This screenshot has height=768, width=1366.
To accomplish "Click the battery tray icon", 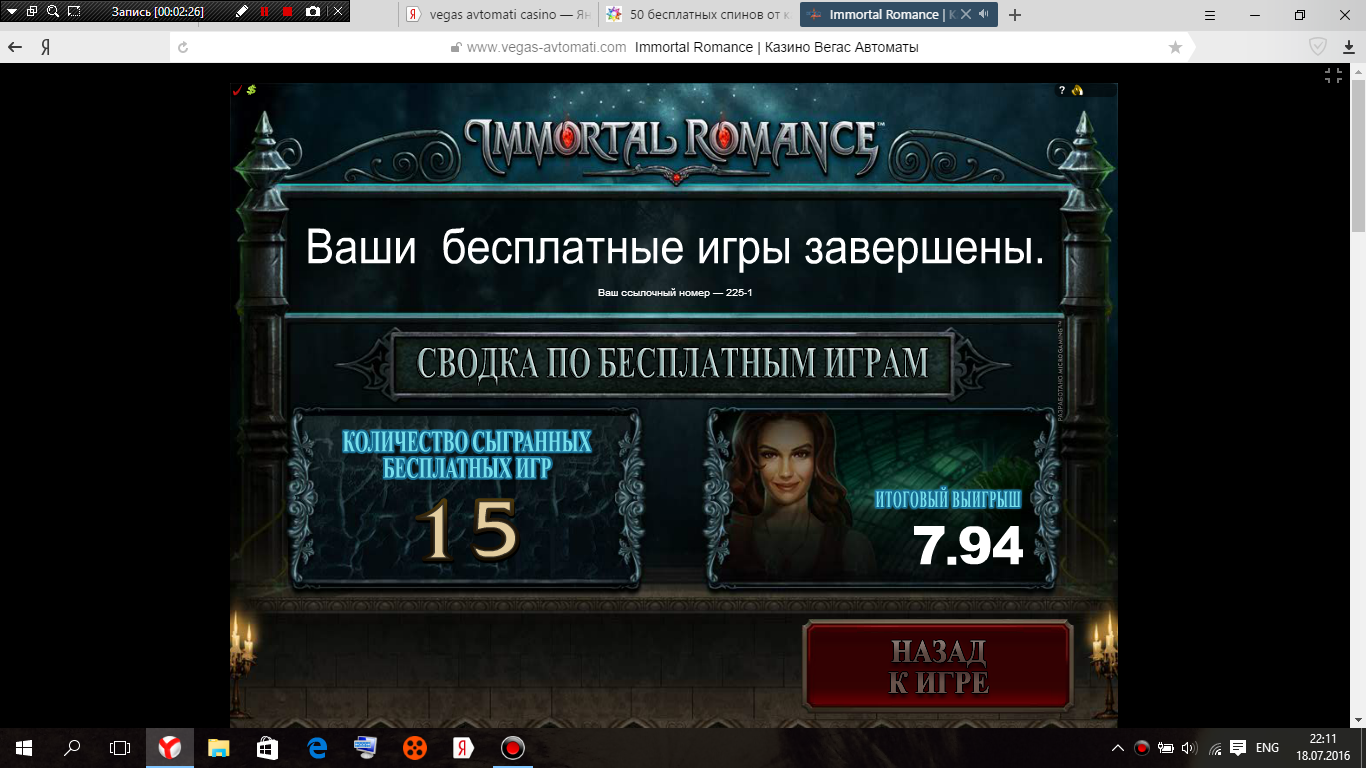I will [x=1166, y=747].
